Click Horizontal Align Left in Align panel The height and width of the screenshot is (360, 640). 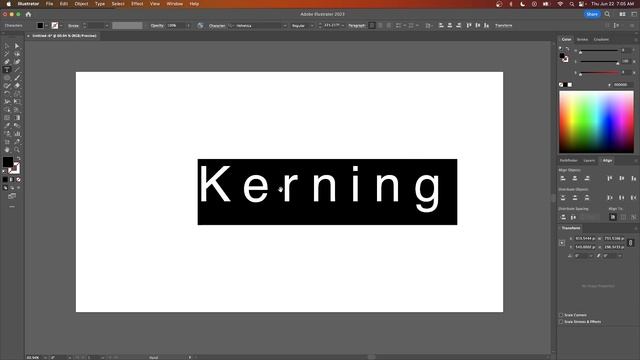(563, 178)
